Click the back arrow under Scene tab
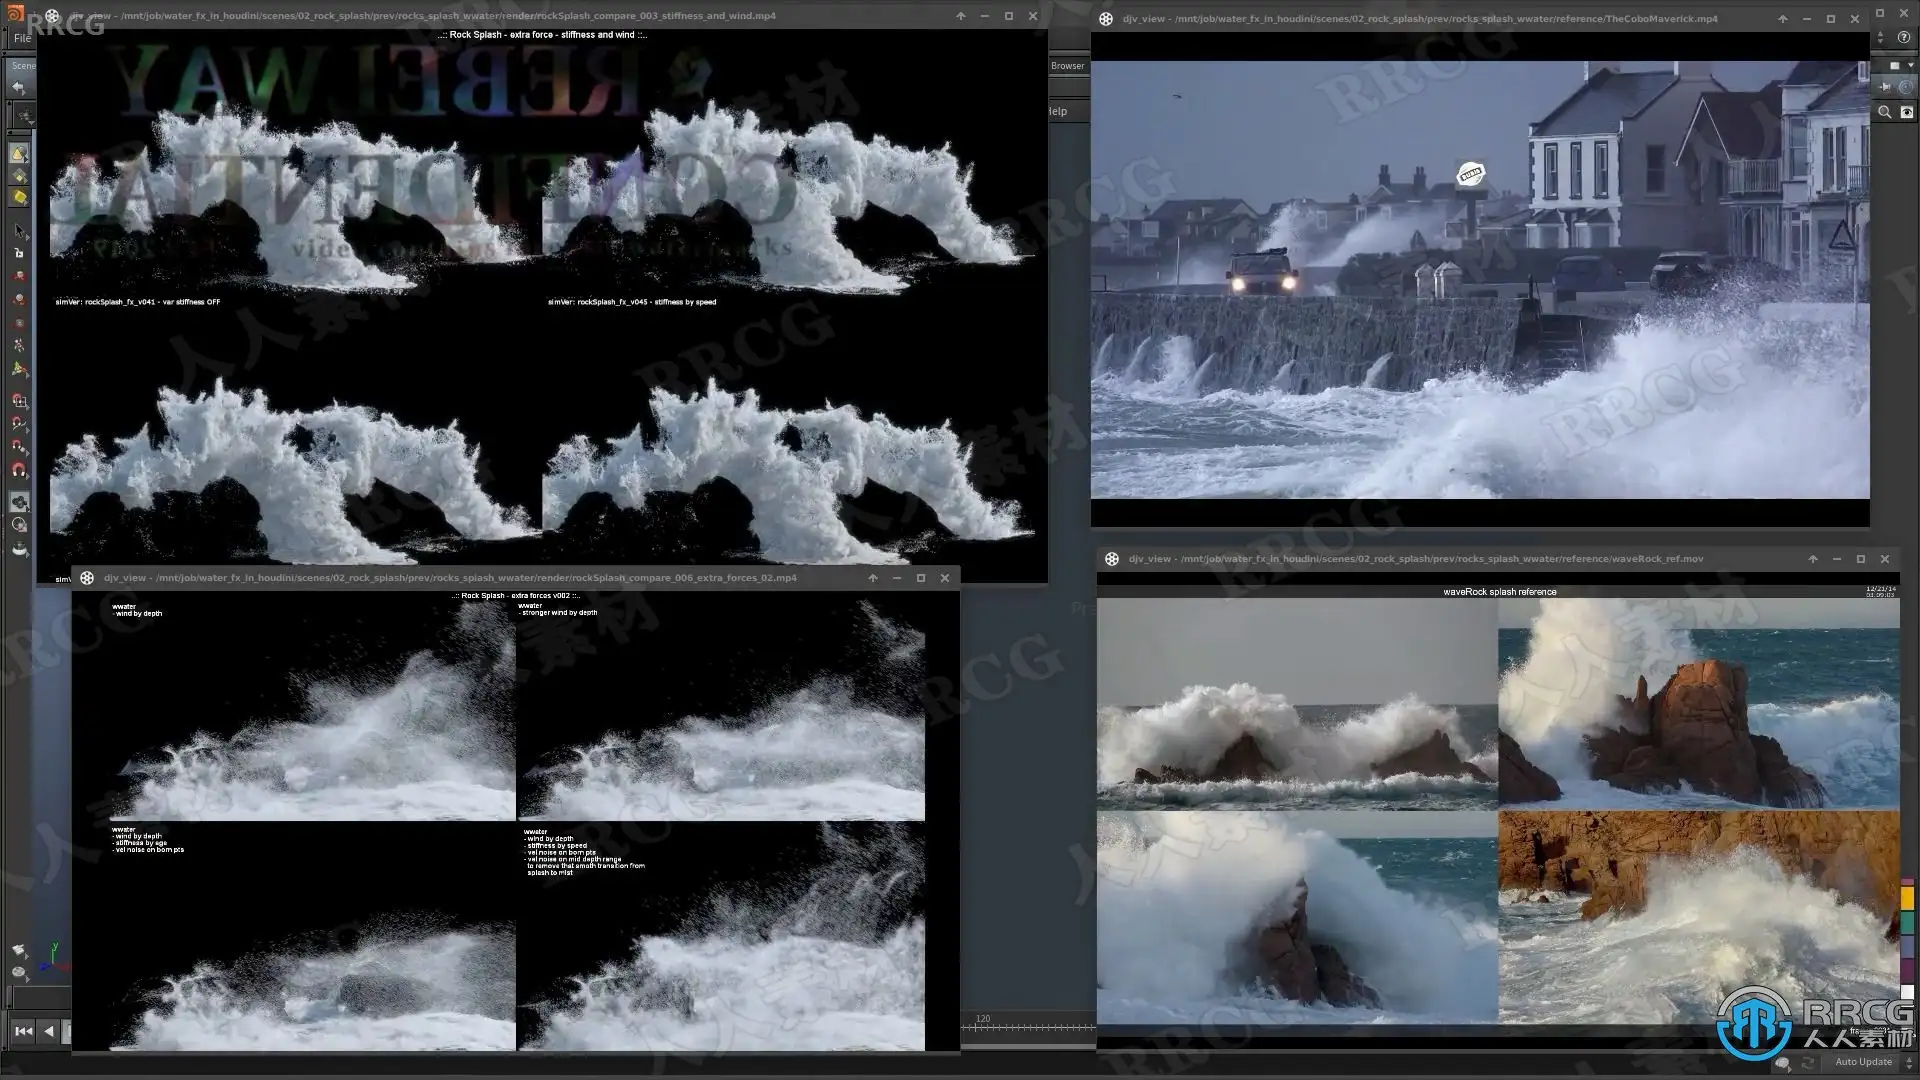 [18, 88]
